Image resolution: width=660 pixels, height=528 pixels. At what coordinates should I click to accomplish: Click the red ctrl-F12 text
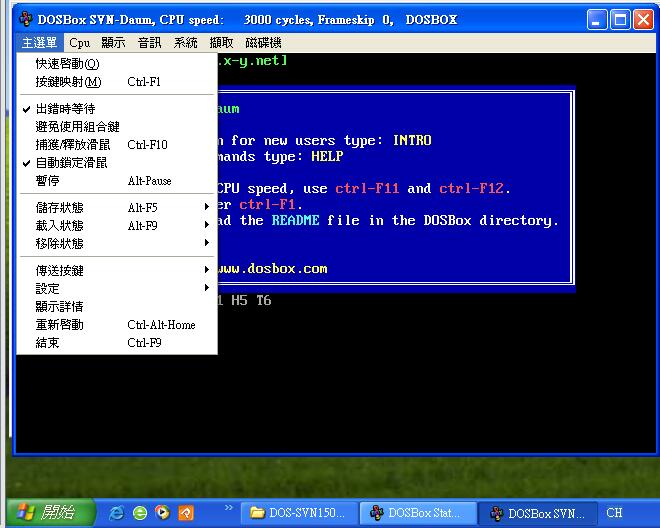[471, 188]
